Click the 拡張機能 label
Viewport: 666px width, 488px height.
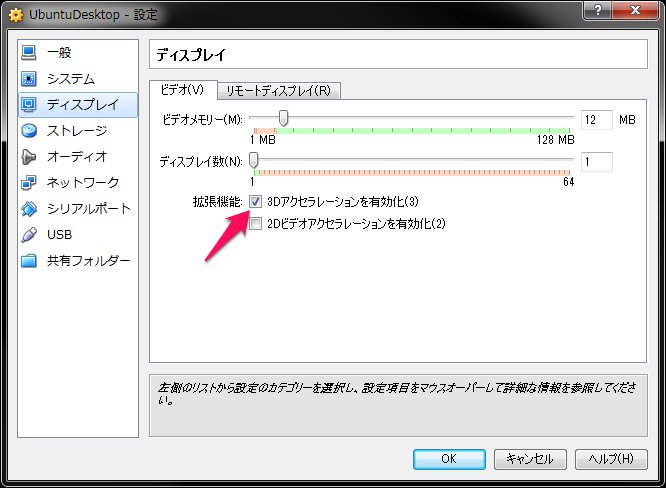[x=217, y=202]
